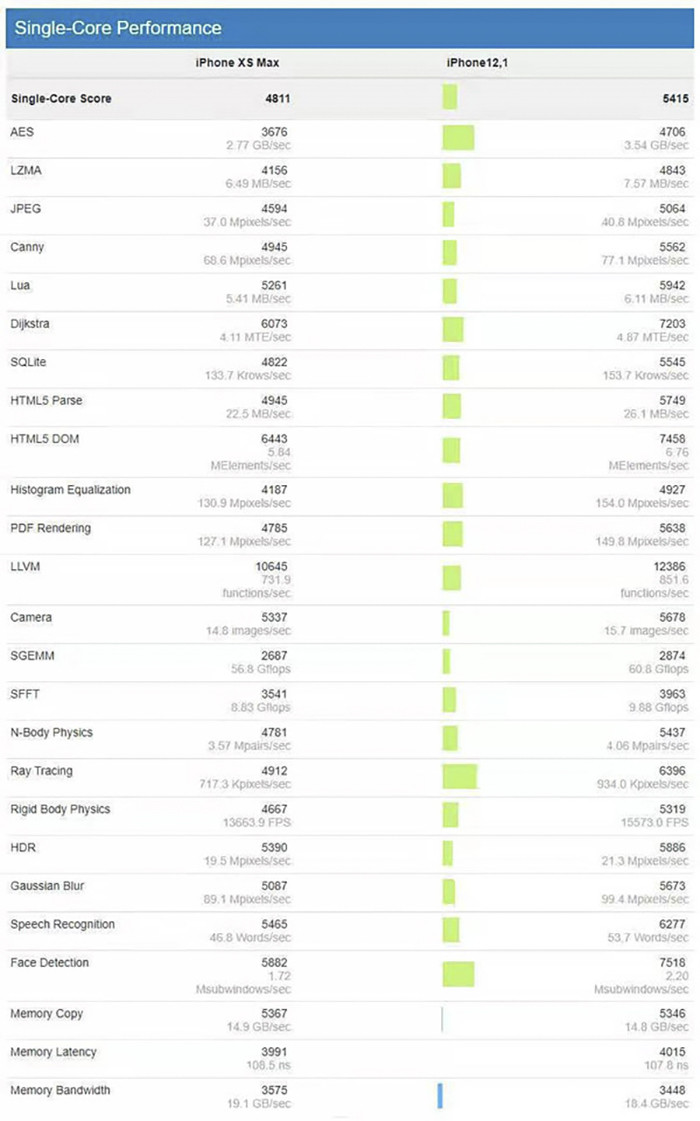The height and width of the screenshot is (1121, 700).
Task: Select the N-Body Physics row label
Action: [x=51, y=733]
